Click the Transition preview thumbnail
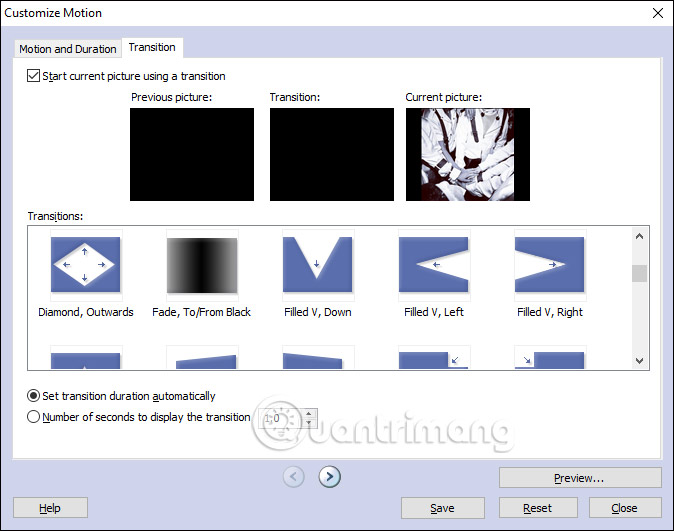The image size is (674, 531). coord(332,154)
